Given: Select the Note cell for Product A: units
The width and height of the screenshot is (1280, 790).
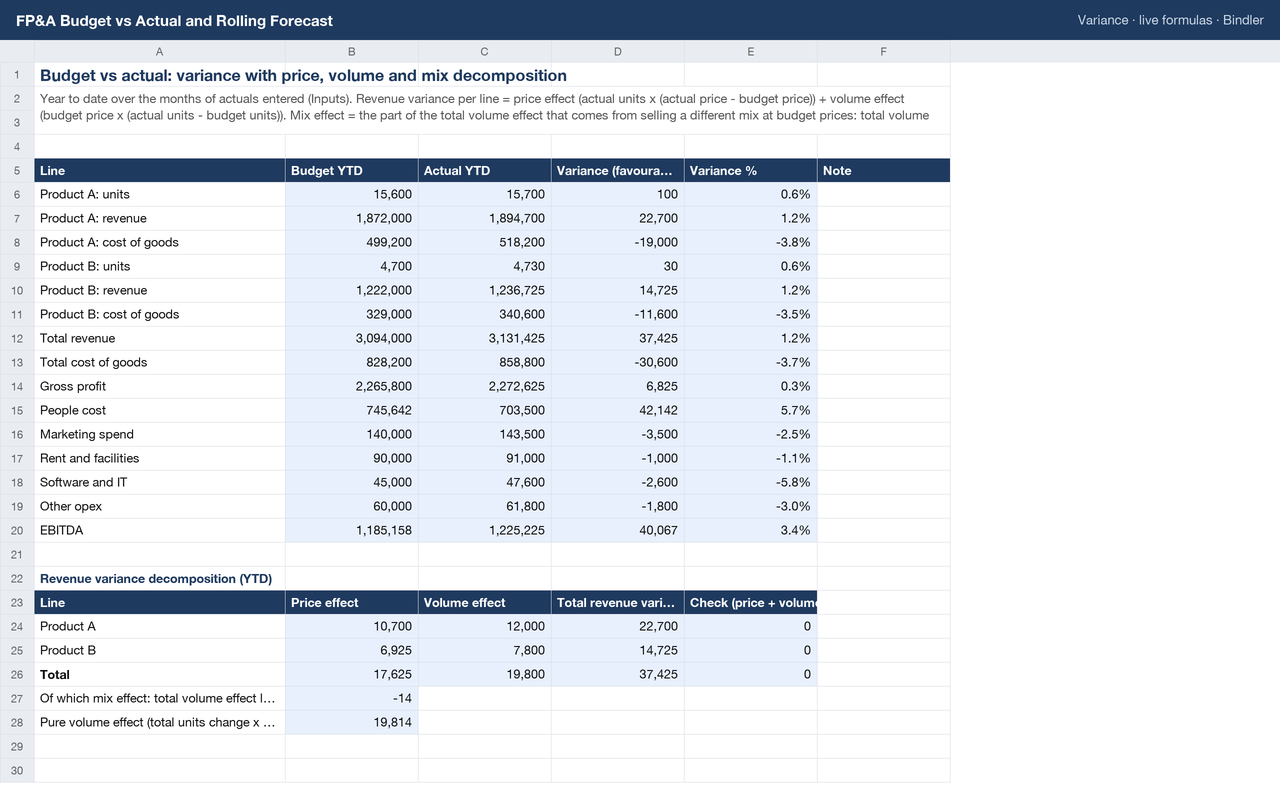Looking at the screenshot, I should coord(884,194).
